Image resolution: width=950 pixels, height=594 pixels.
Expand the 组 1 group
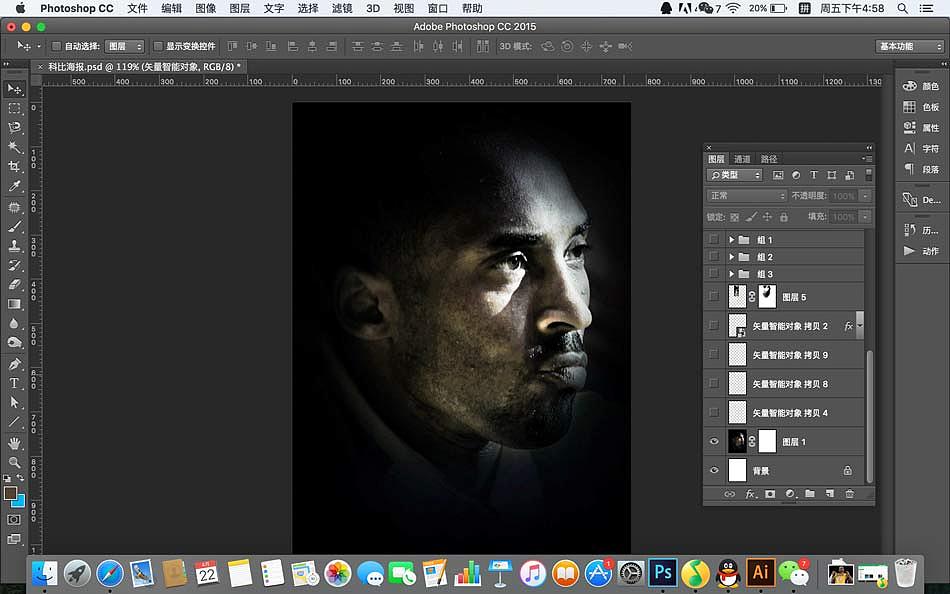tap(731, 239)
